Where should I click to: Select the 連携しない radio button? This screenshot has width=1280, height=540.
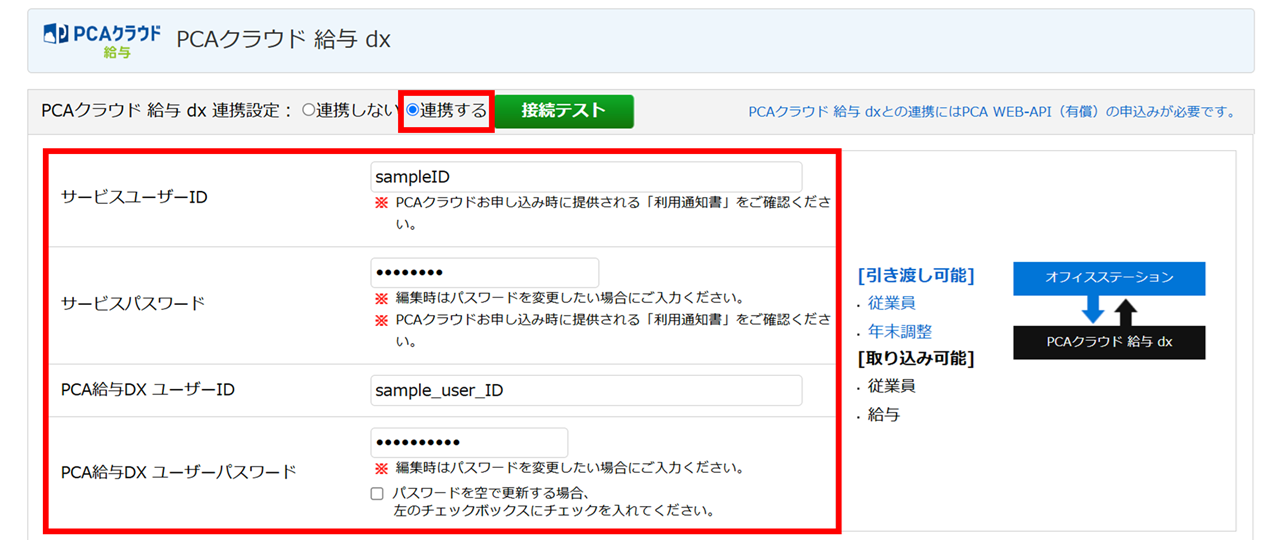tap(308, 111)
